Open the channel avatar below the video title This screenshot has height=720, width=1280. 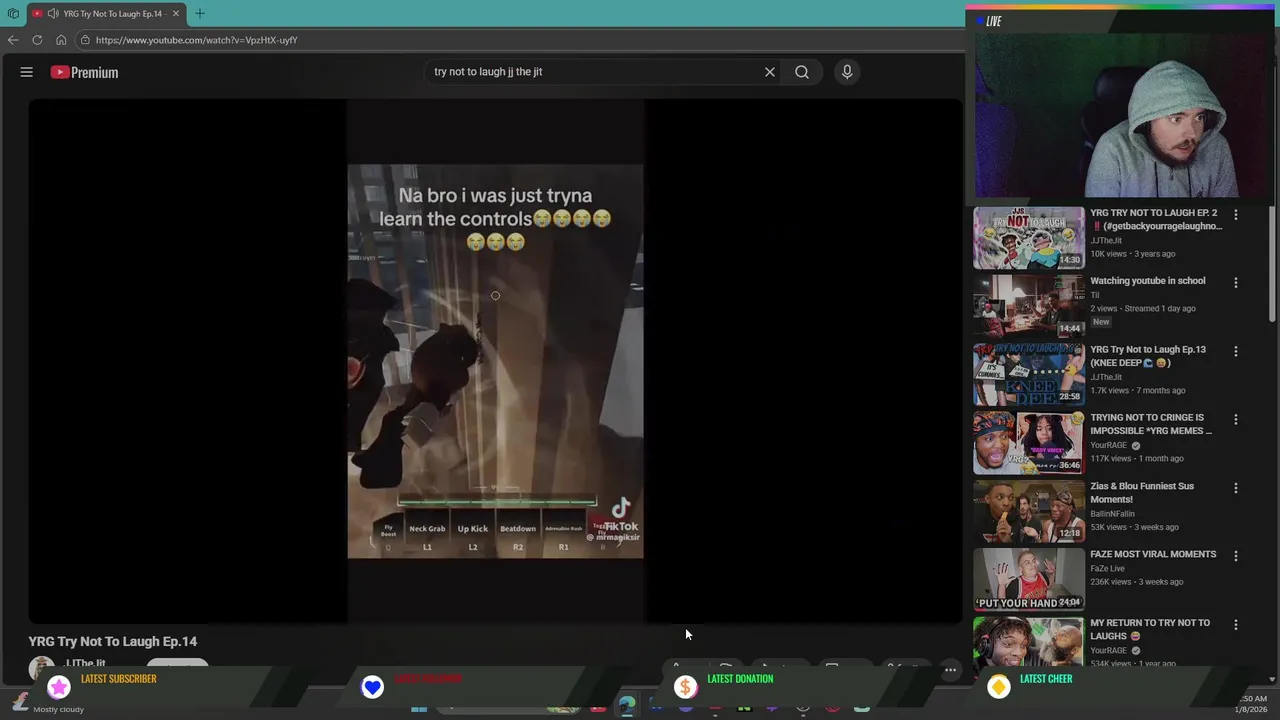tap(42, 667)
